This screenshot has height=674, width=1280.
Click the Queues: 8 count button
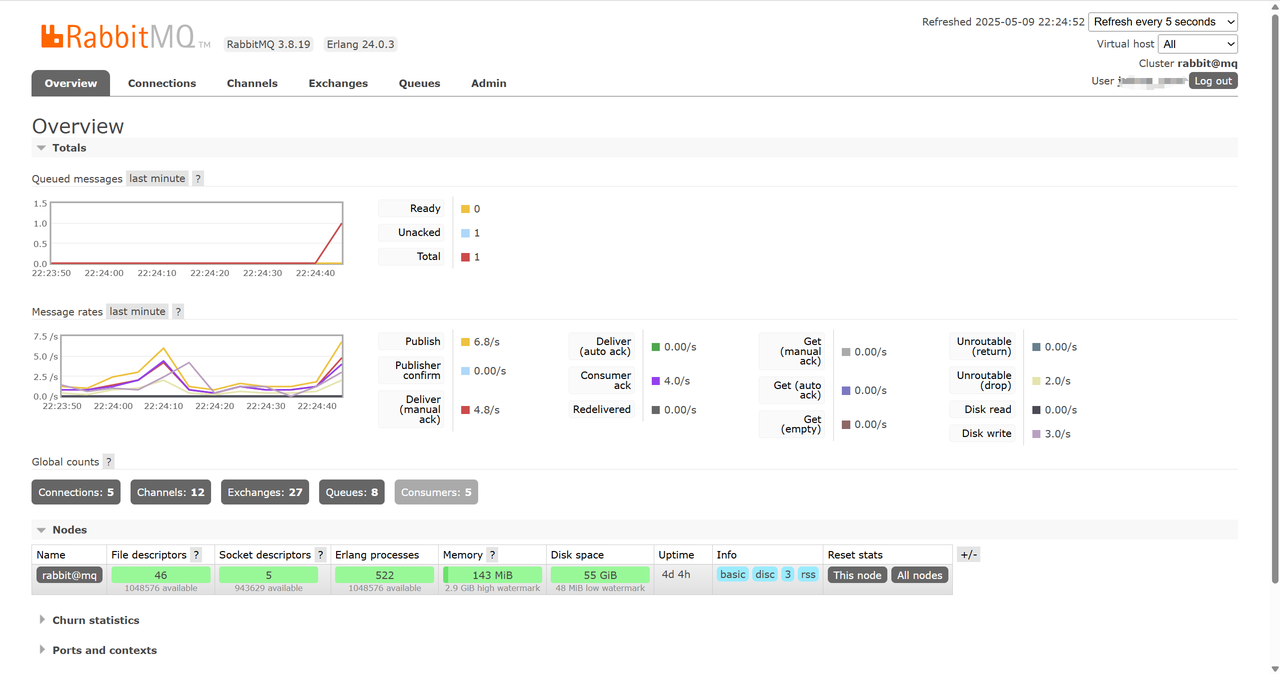[x=352, y=492]
